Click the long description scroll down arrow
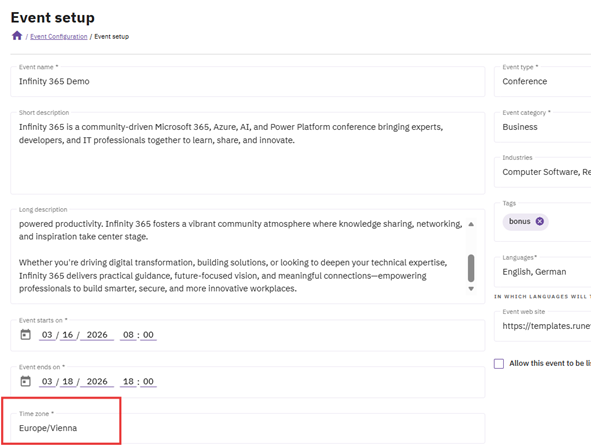The image size is (591, 446). [471, 289]
